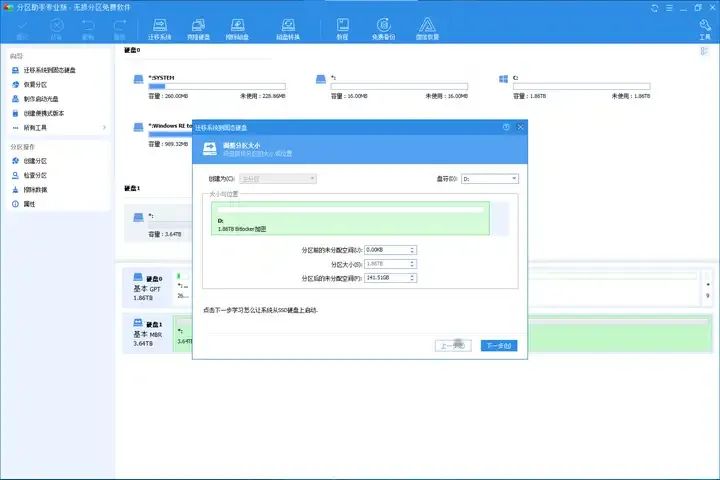Viewport: 720px width, 480px height.
Task: Open the 磁盘转换 disk convert toolbar tool
Action: pyautogui.click(x=288, y=29)
